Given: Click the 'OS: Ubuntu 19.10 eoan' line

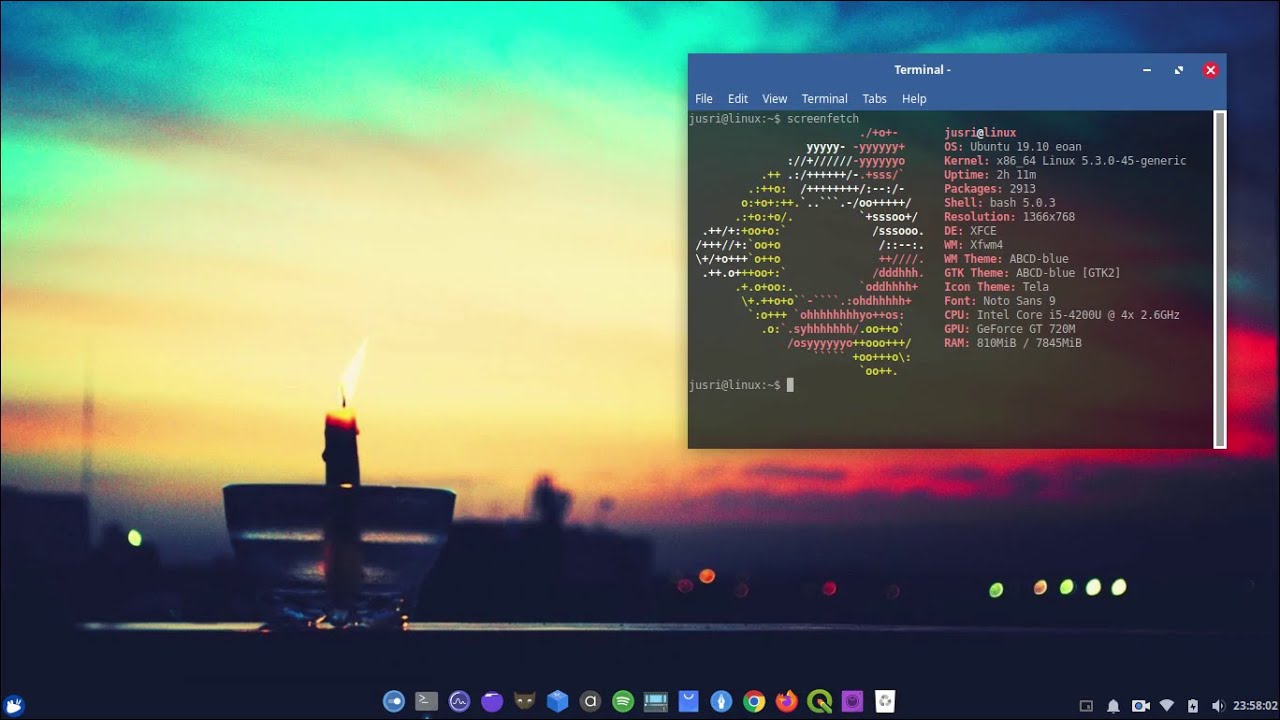Looking at the screenshot, I should tap(1012, 147).
